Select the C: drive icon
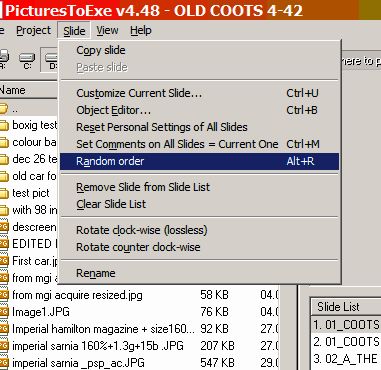 point(27,58)
